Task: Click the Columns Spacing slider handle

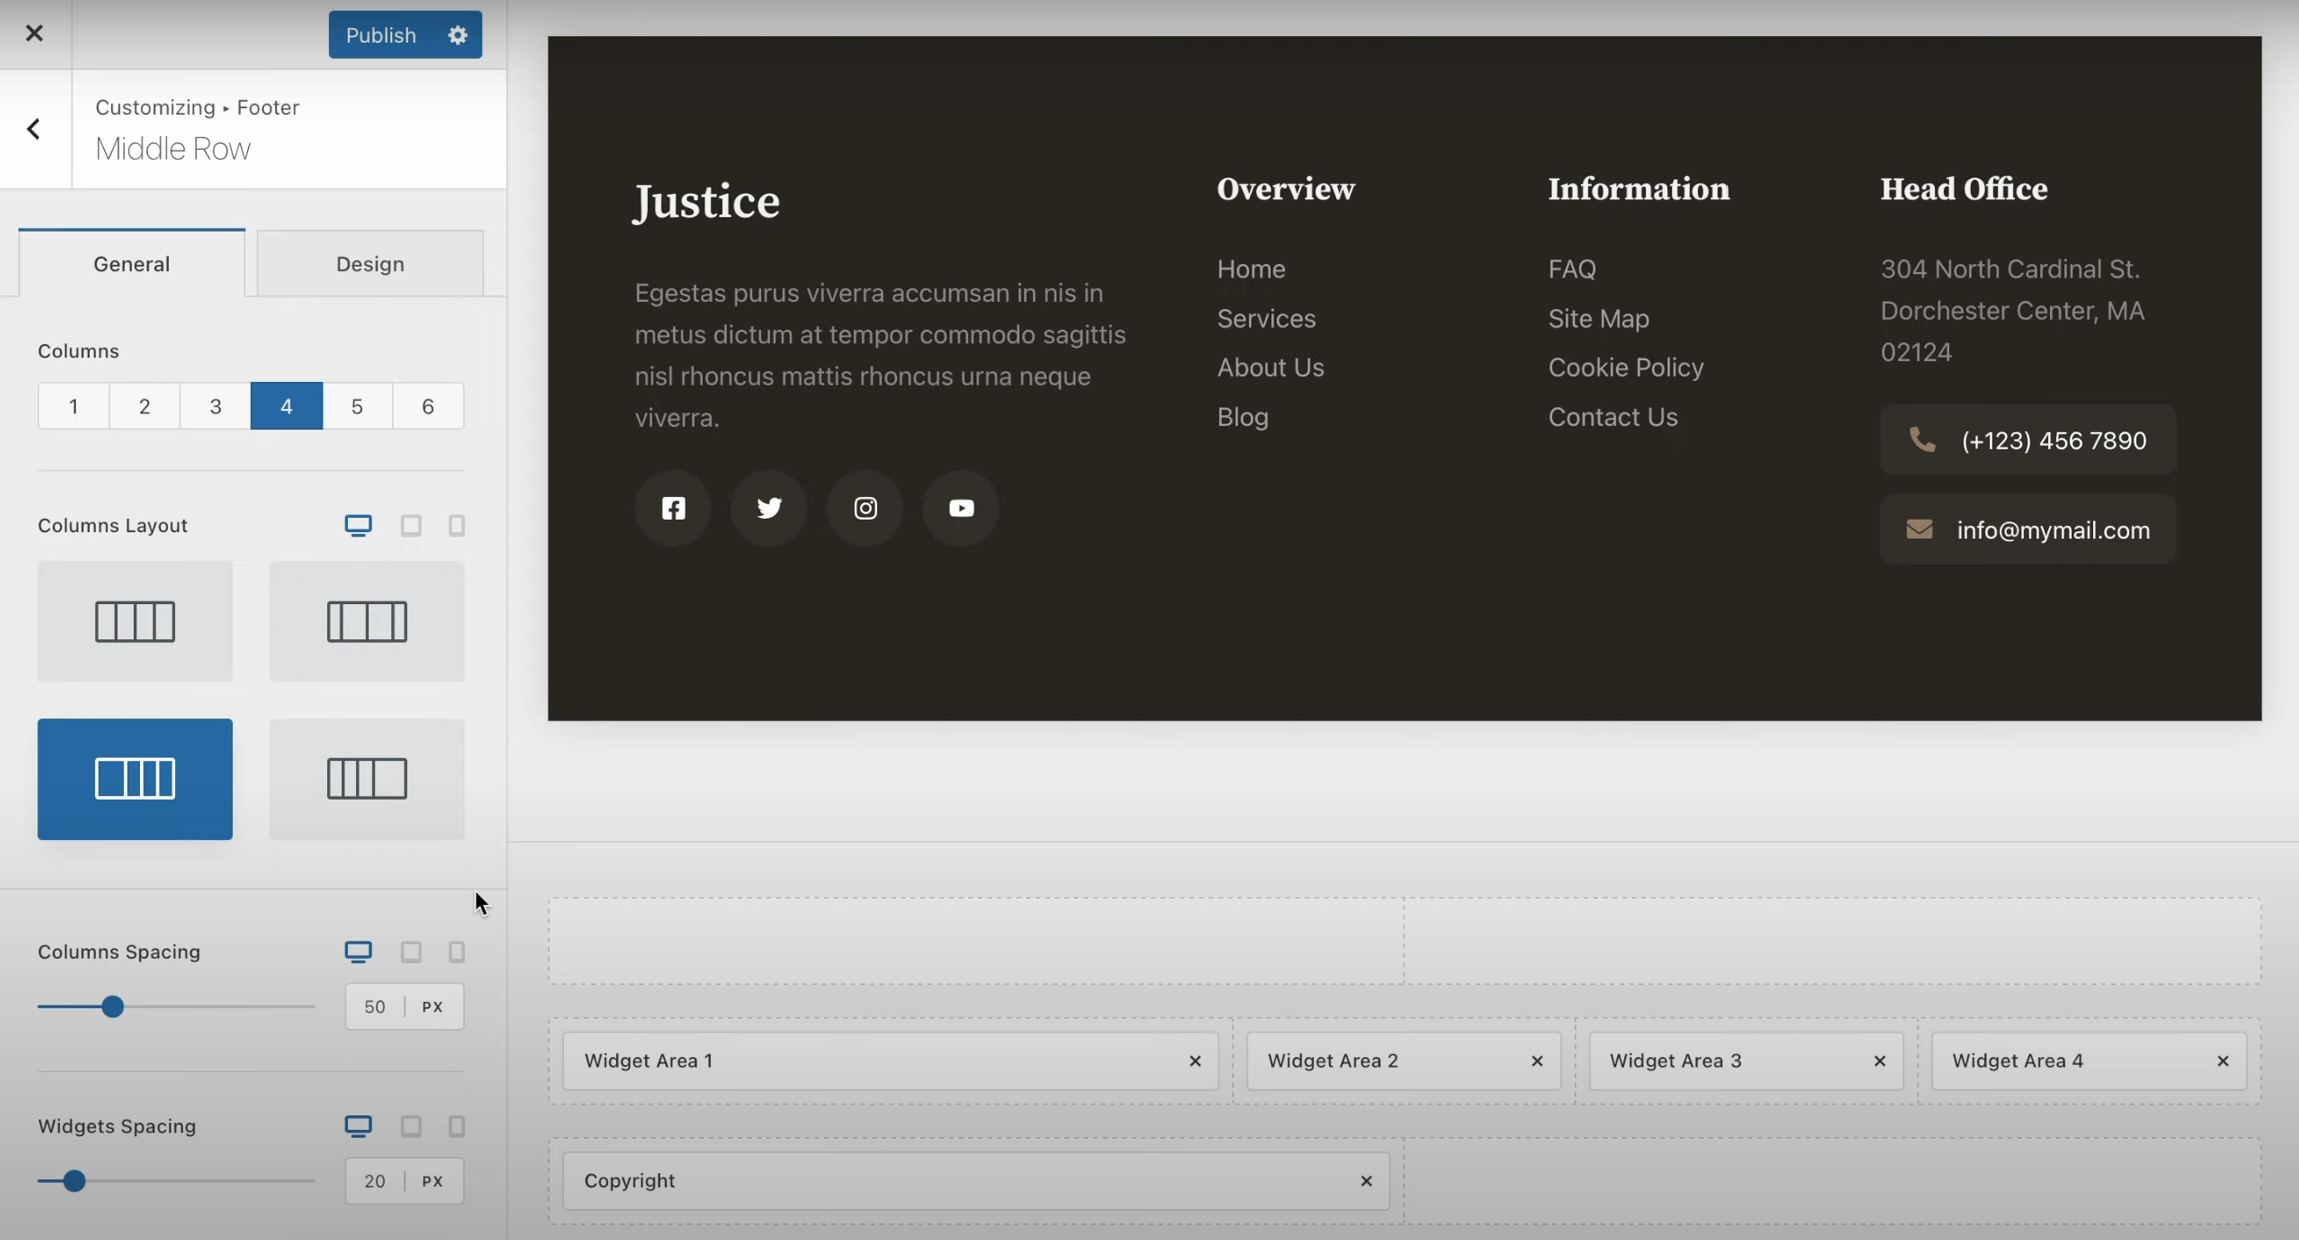Action: tap(111, 1006)
